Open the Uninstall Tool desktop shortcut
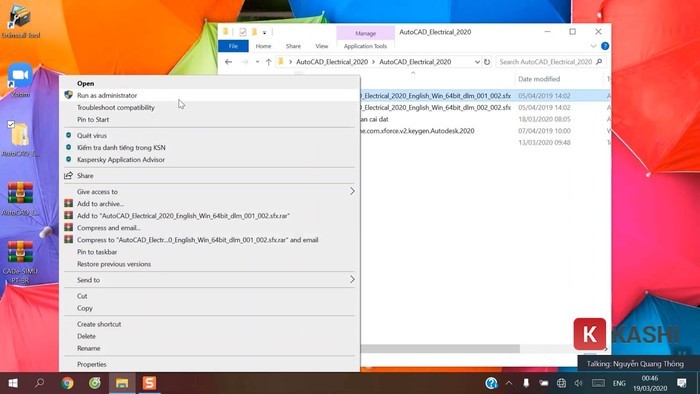 20,21
